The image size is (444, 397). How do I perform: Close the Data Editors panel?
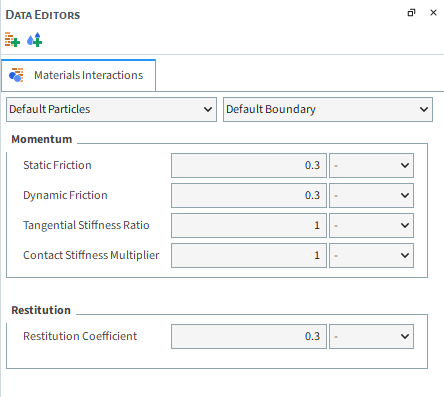pyautogui.click(x=433, y=13)
